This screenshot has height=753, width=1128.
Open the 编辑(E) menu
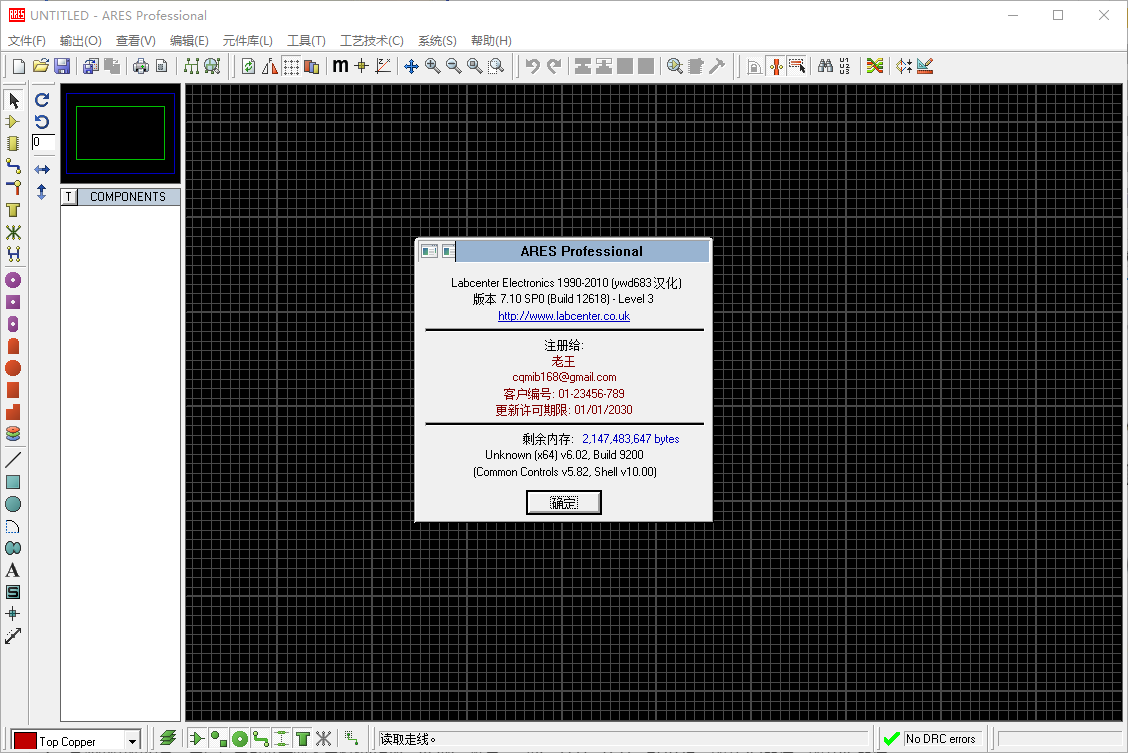tap(189, 41)
